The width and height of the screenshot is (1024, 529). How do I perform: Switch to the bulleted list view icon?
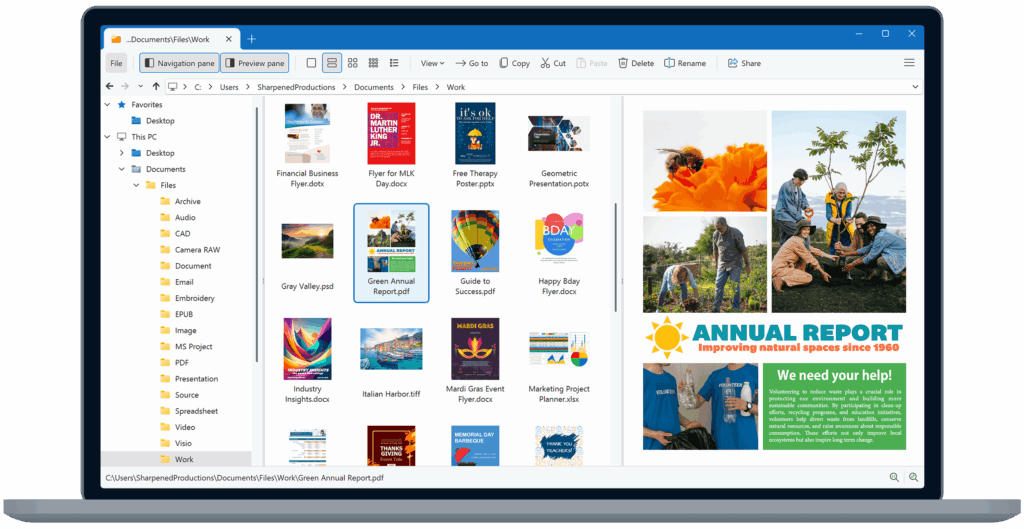(x=394, y=63)
